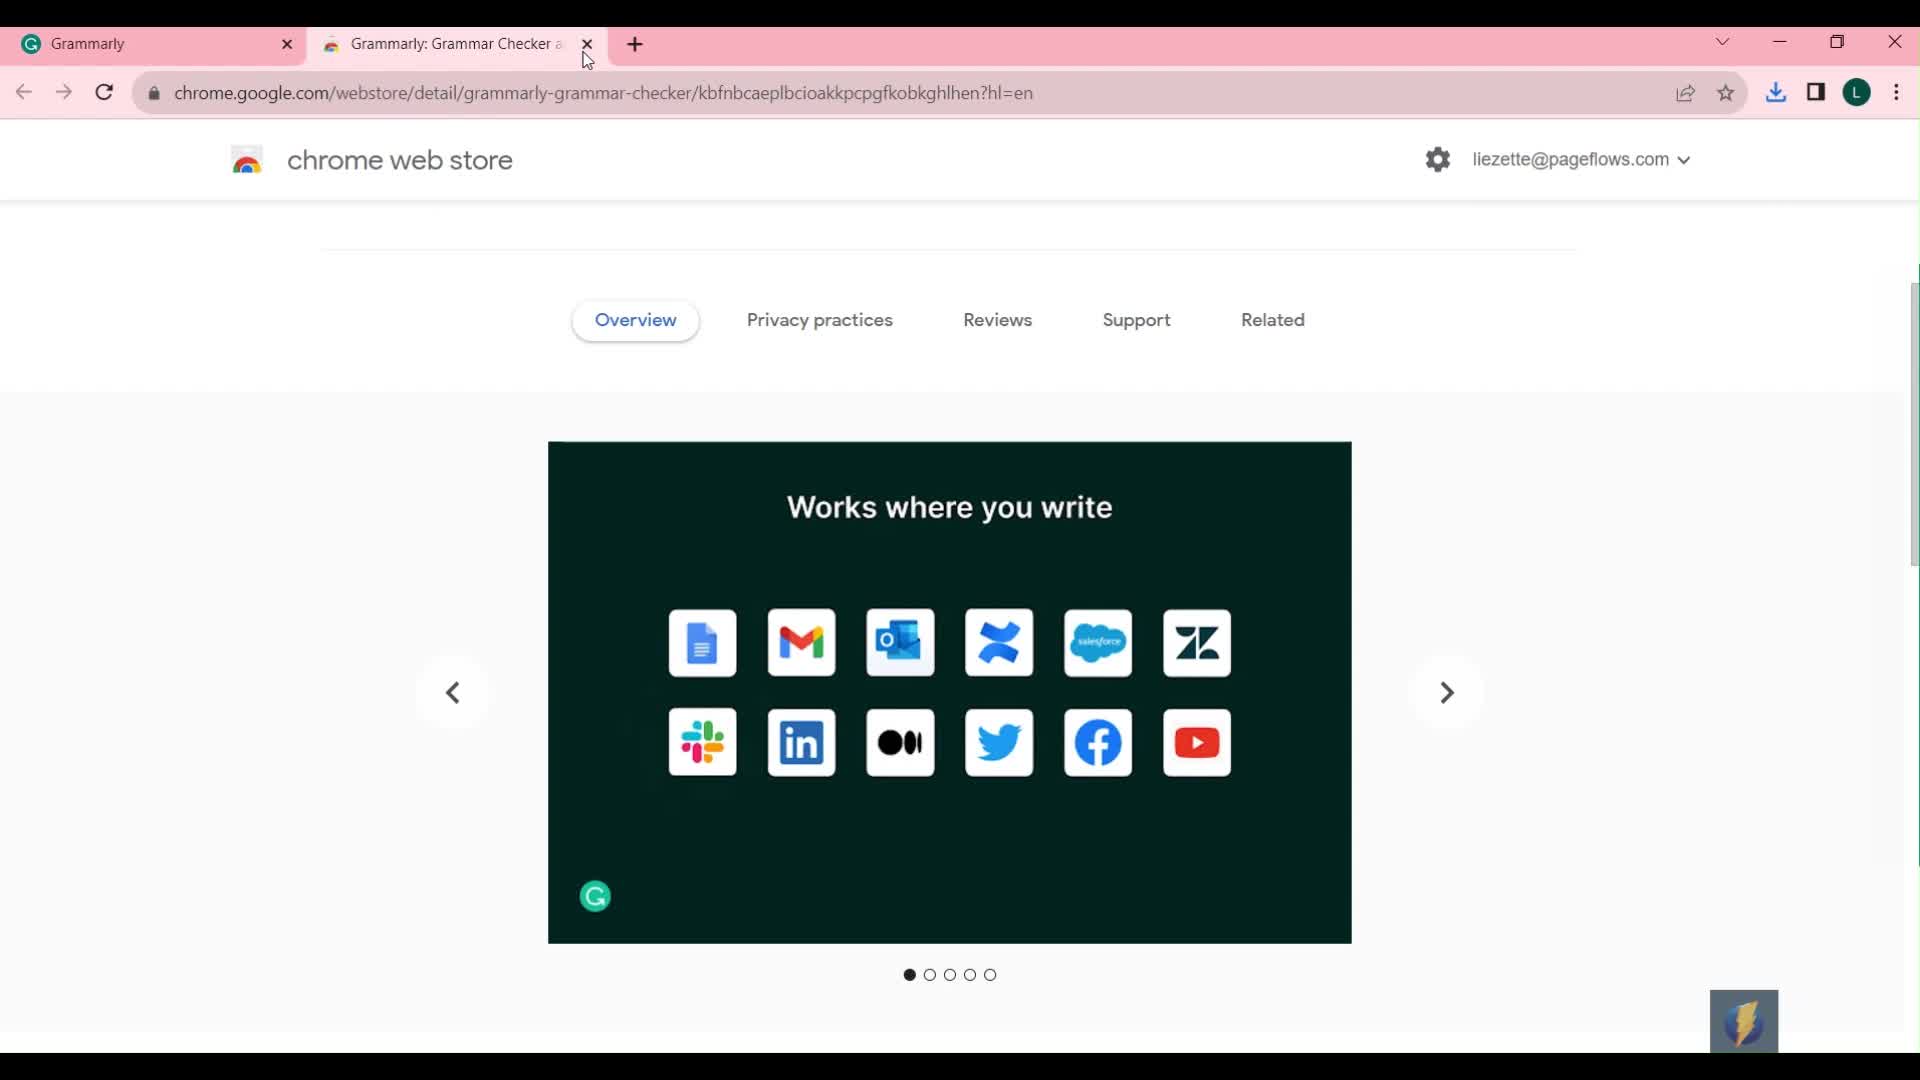
Task: Click the Google Docs icon in the slide
Action: point(702,643)
